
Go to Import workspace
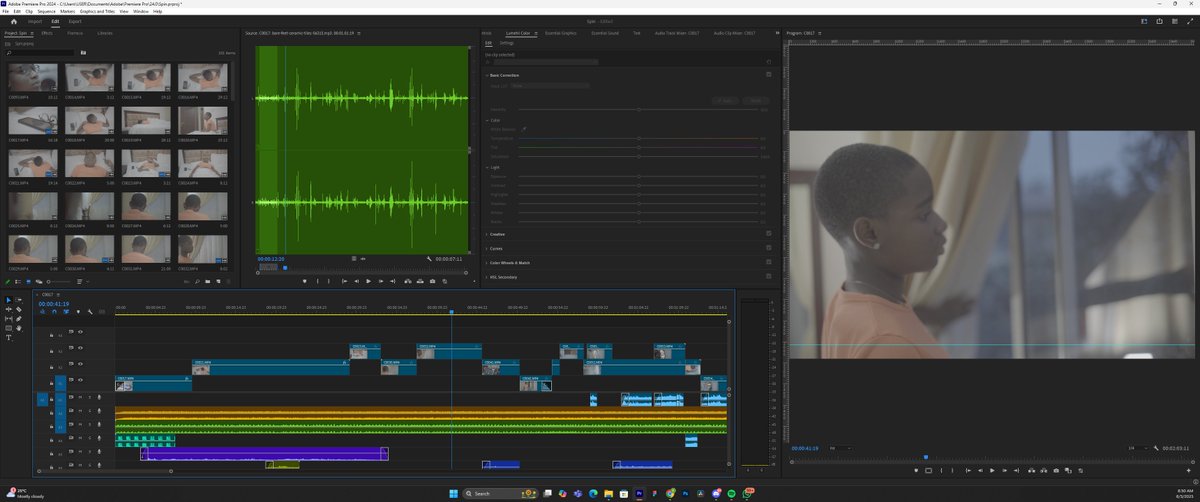point(35,21)
